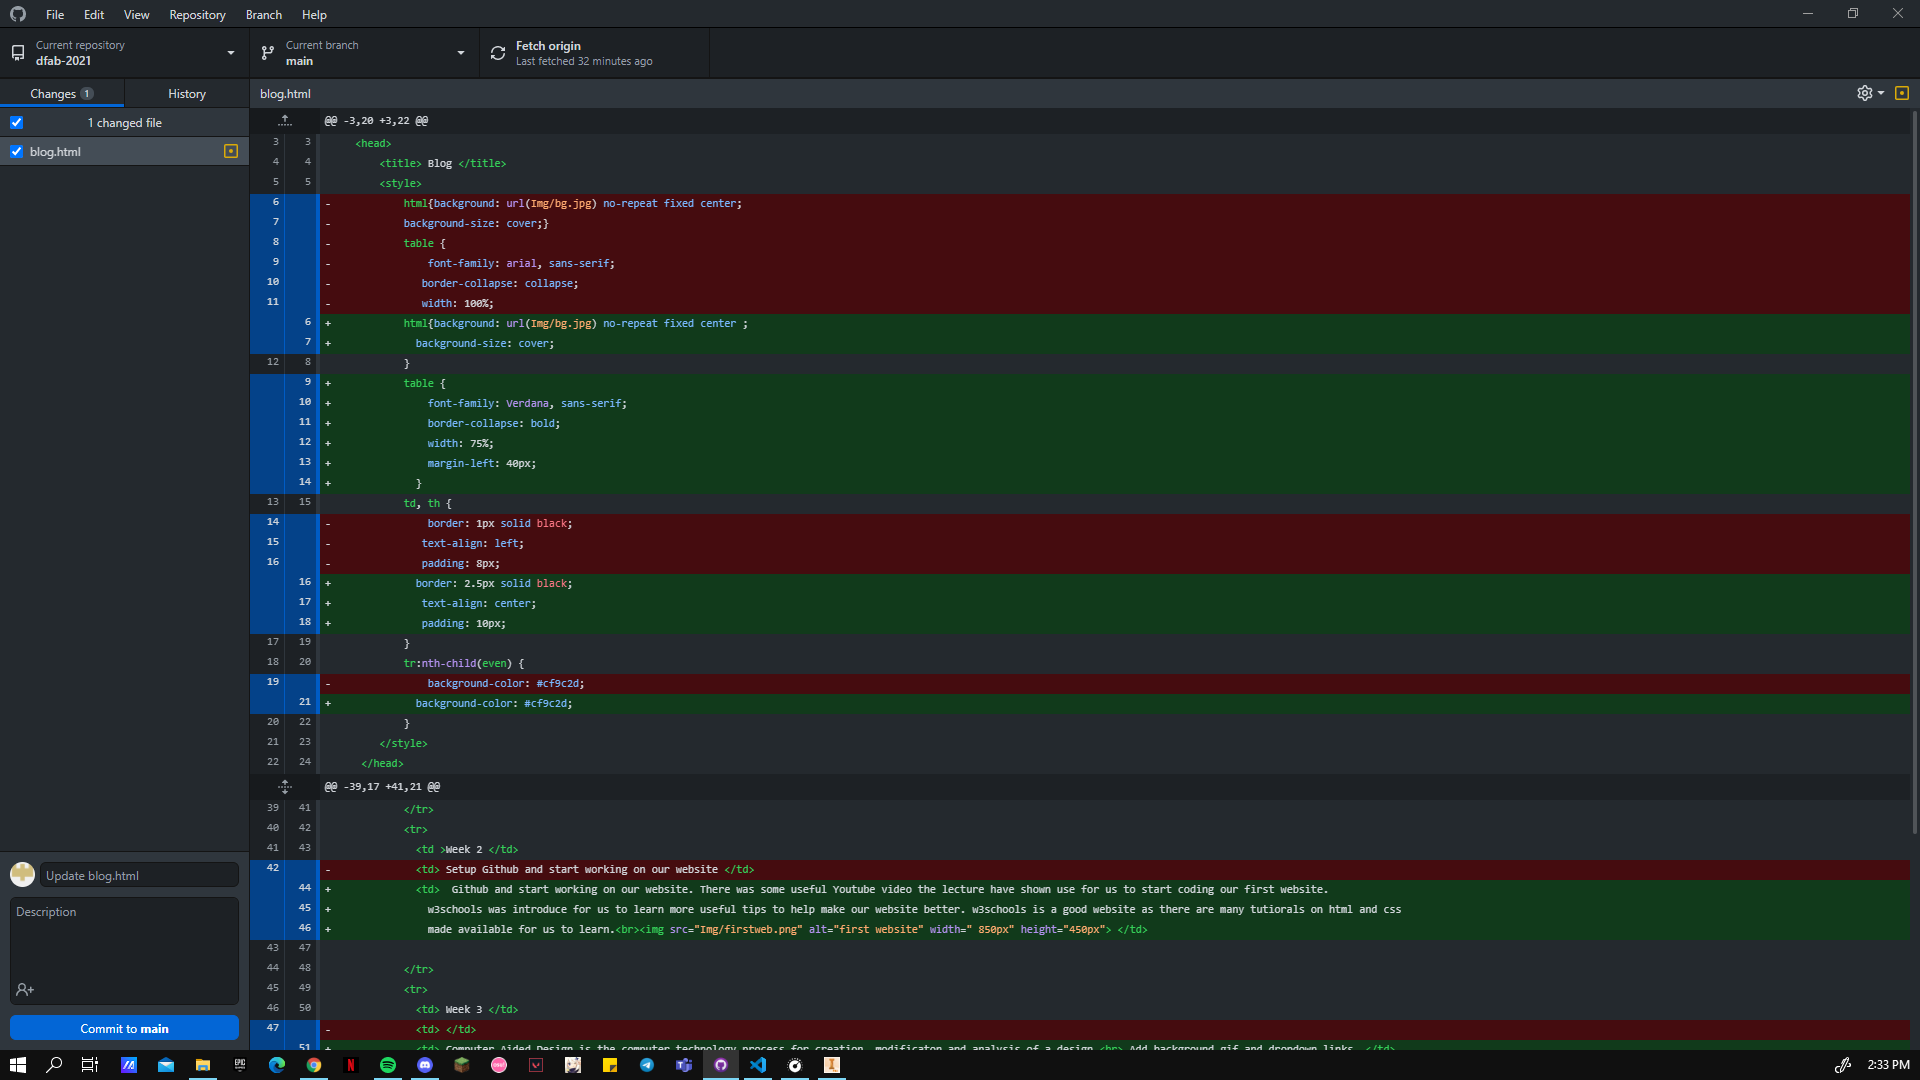Click the unified diff view icon

[x=1902, y=92]
